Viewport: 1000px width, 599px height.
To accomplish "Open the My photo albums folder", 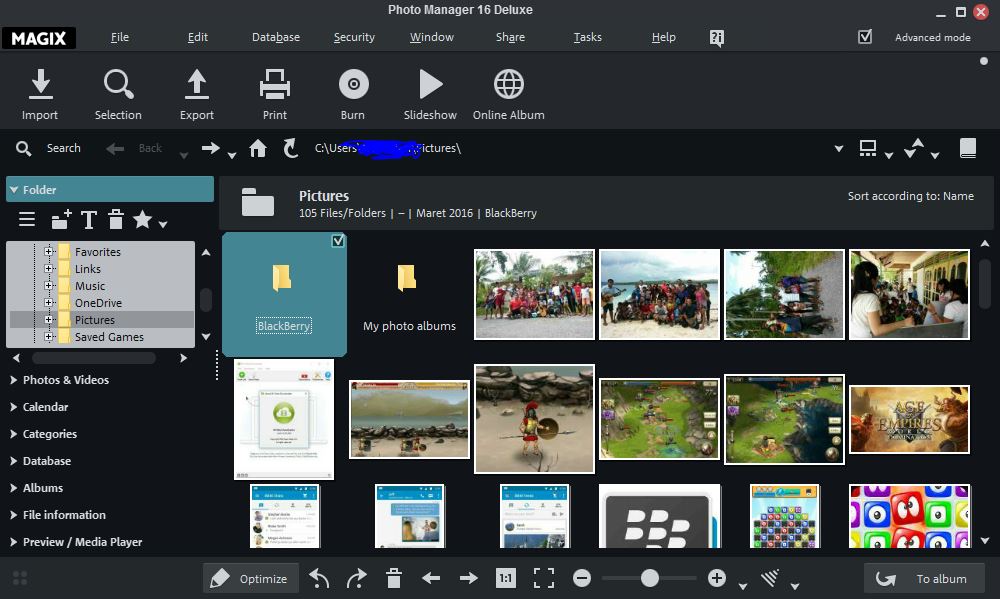I will [409, 295].
